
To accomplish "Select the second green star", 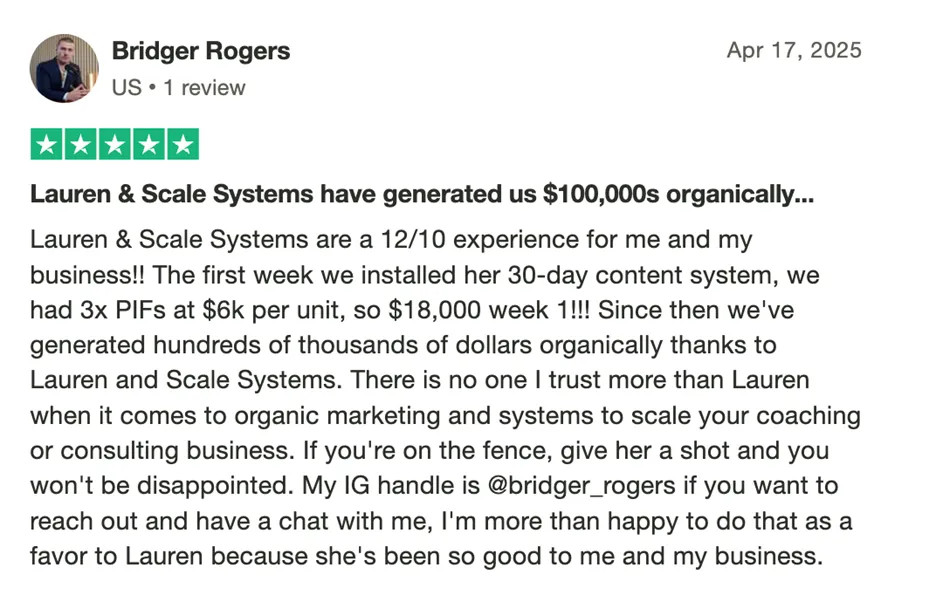I will pos(81,144).
